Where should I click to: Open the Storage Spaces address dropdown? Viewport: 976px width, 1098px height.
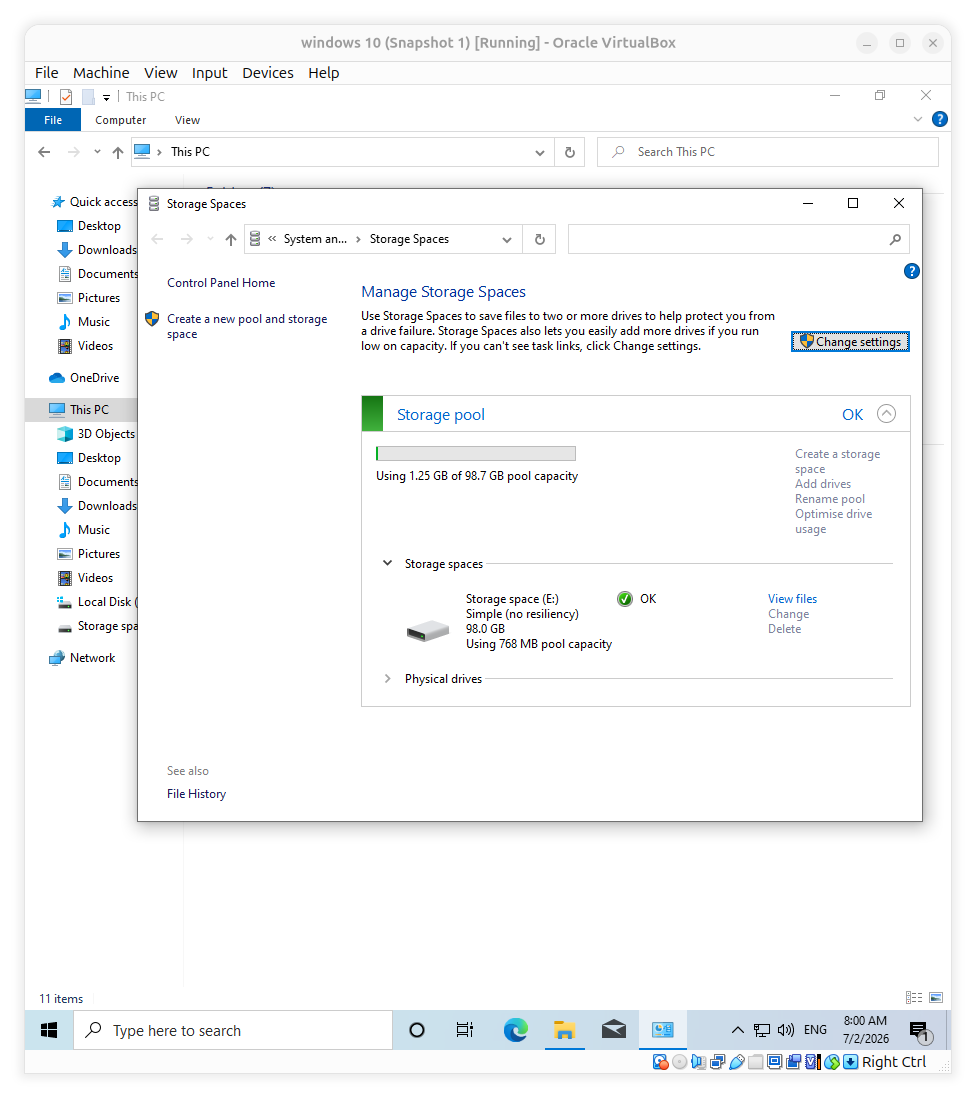507,239
